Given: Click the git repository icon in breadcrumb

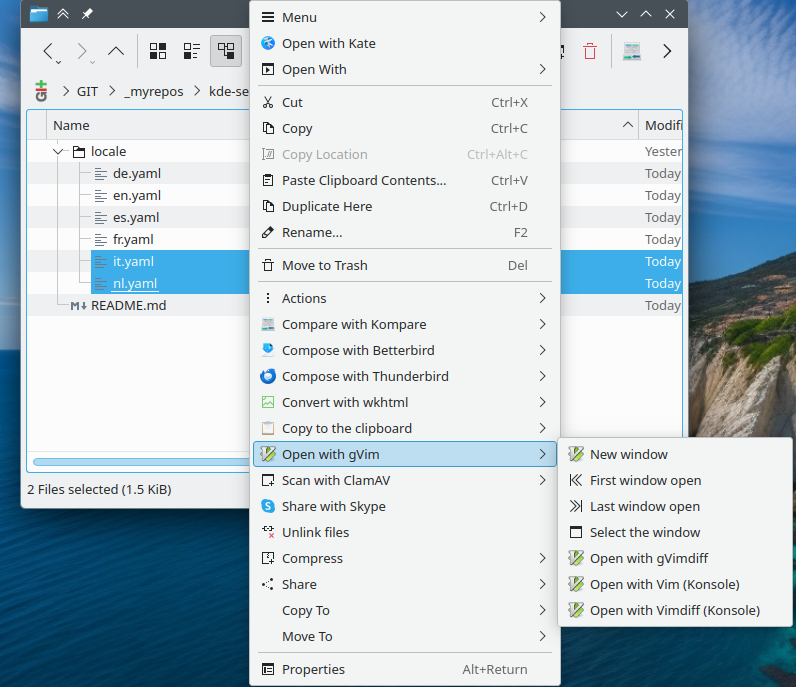Looking at the screenshot, I should pos(41,91).
